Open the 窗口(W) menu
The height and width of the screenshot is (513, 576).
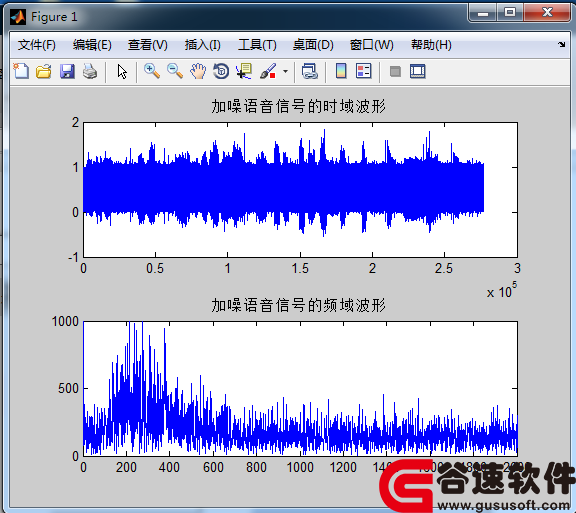pyautogui.click(x=371, y=45)
